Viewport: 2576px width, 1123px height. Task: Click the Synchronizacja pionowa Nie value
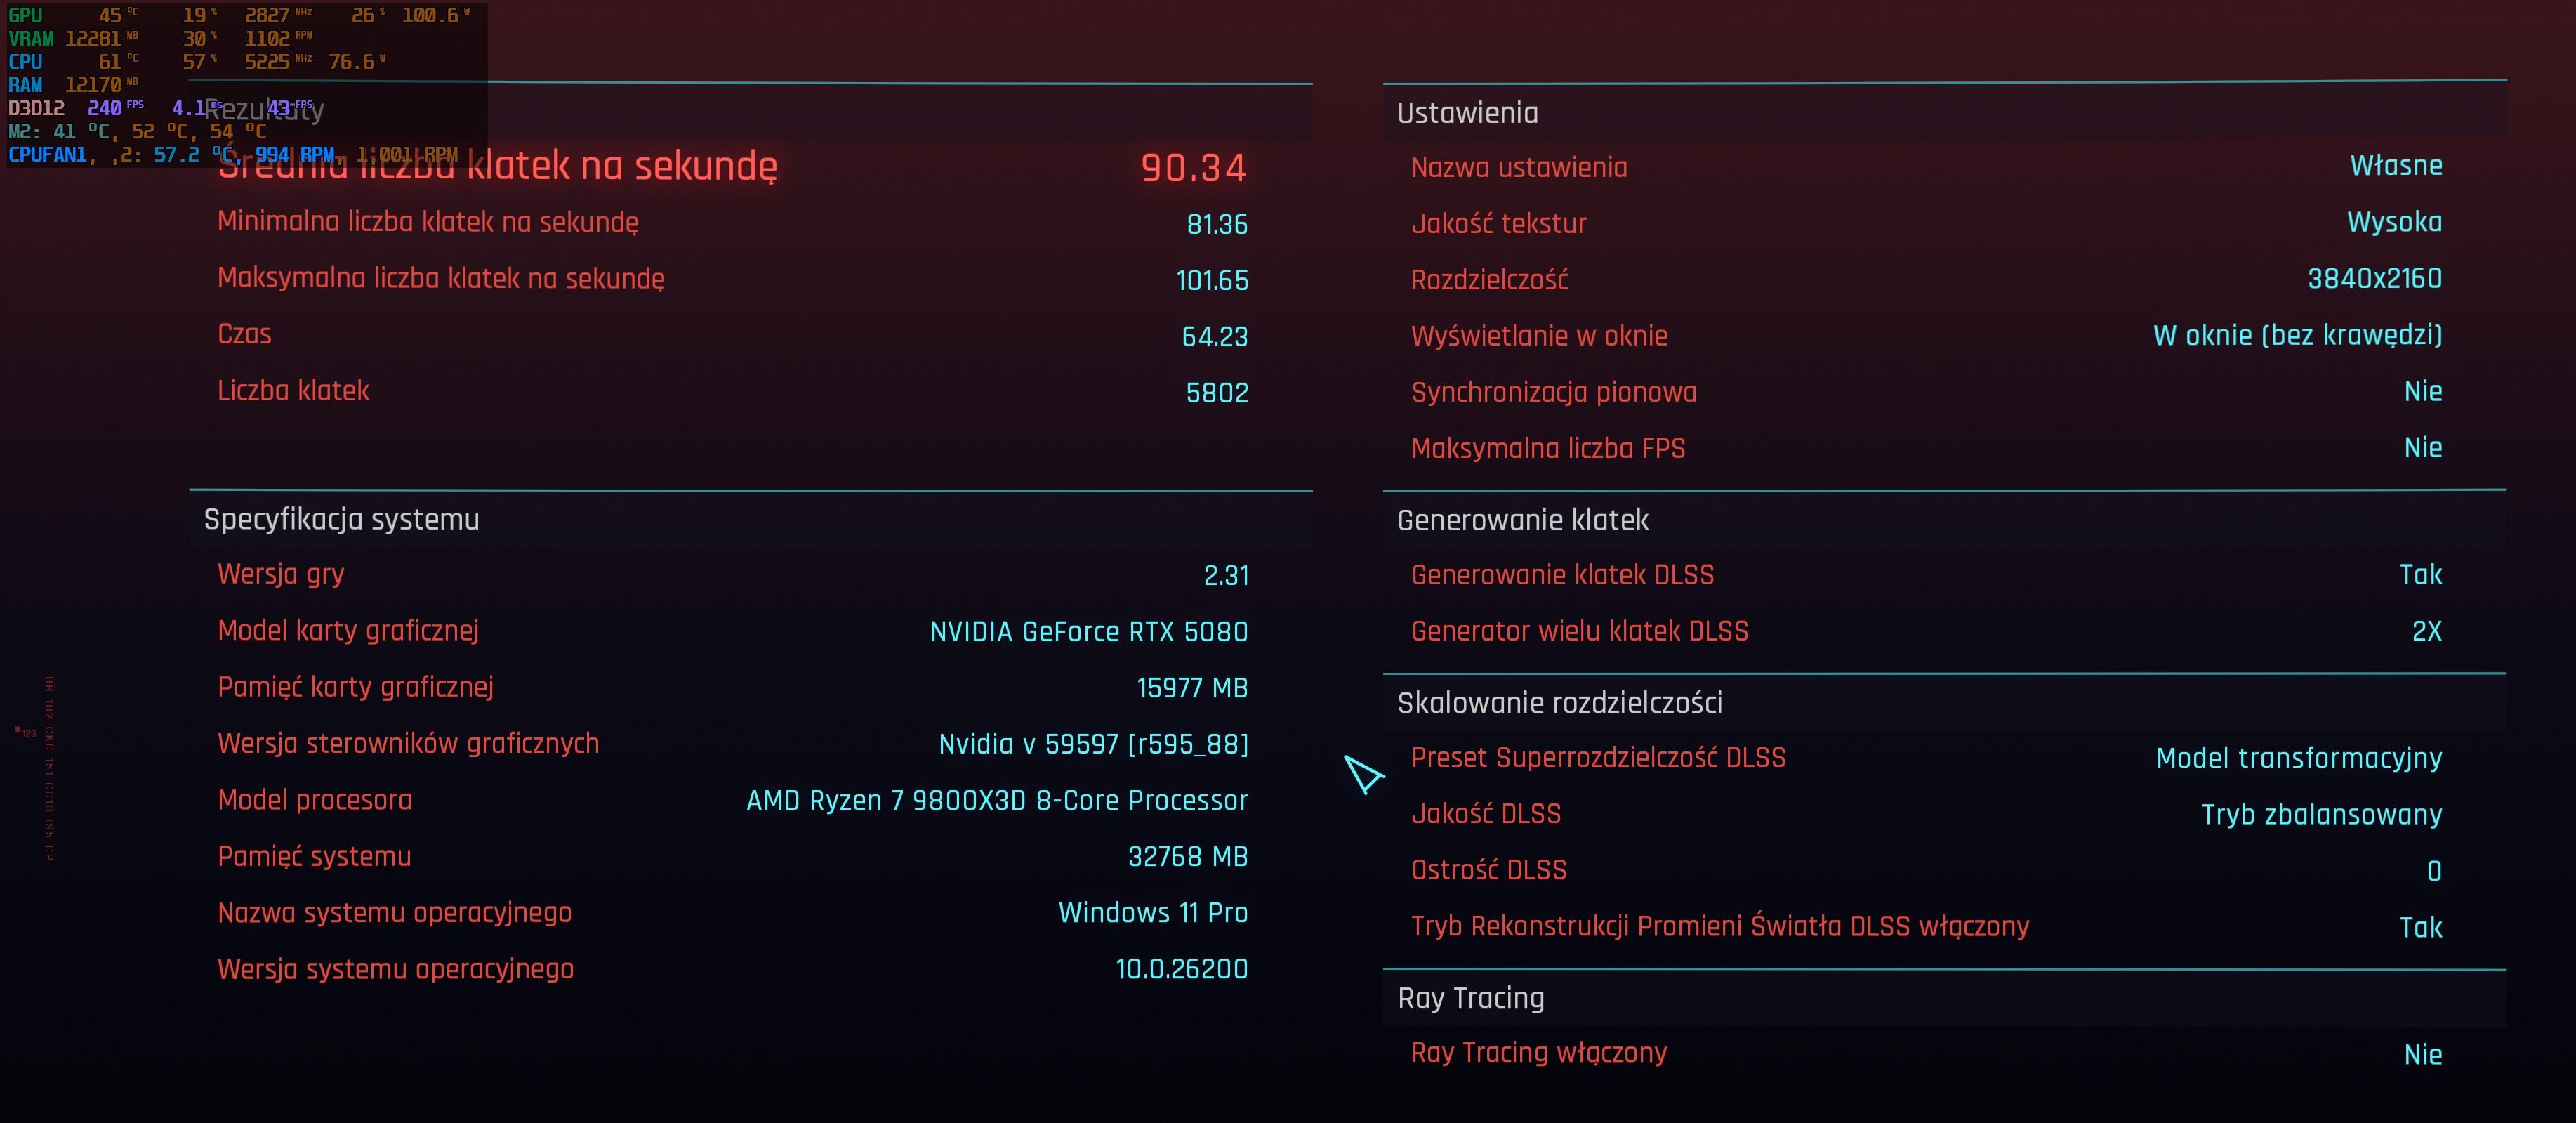2423,391
